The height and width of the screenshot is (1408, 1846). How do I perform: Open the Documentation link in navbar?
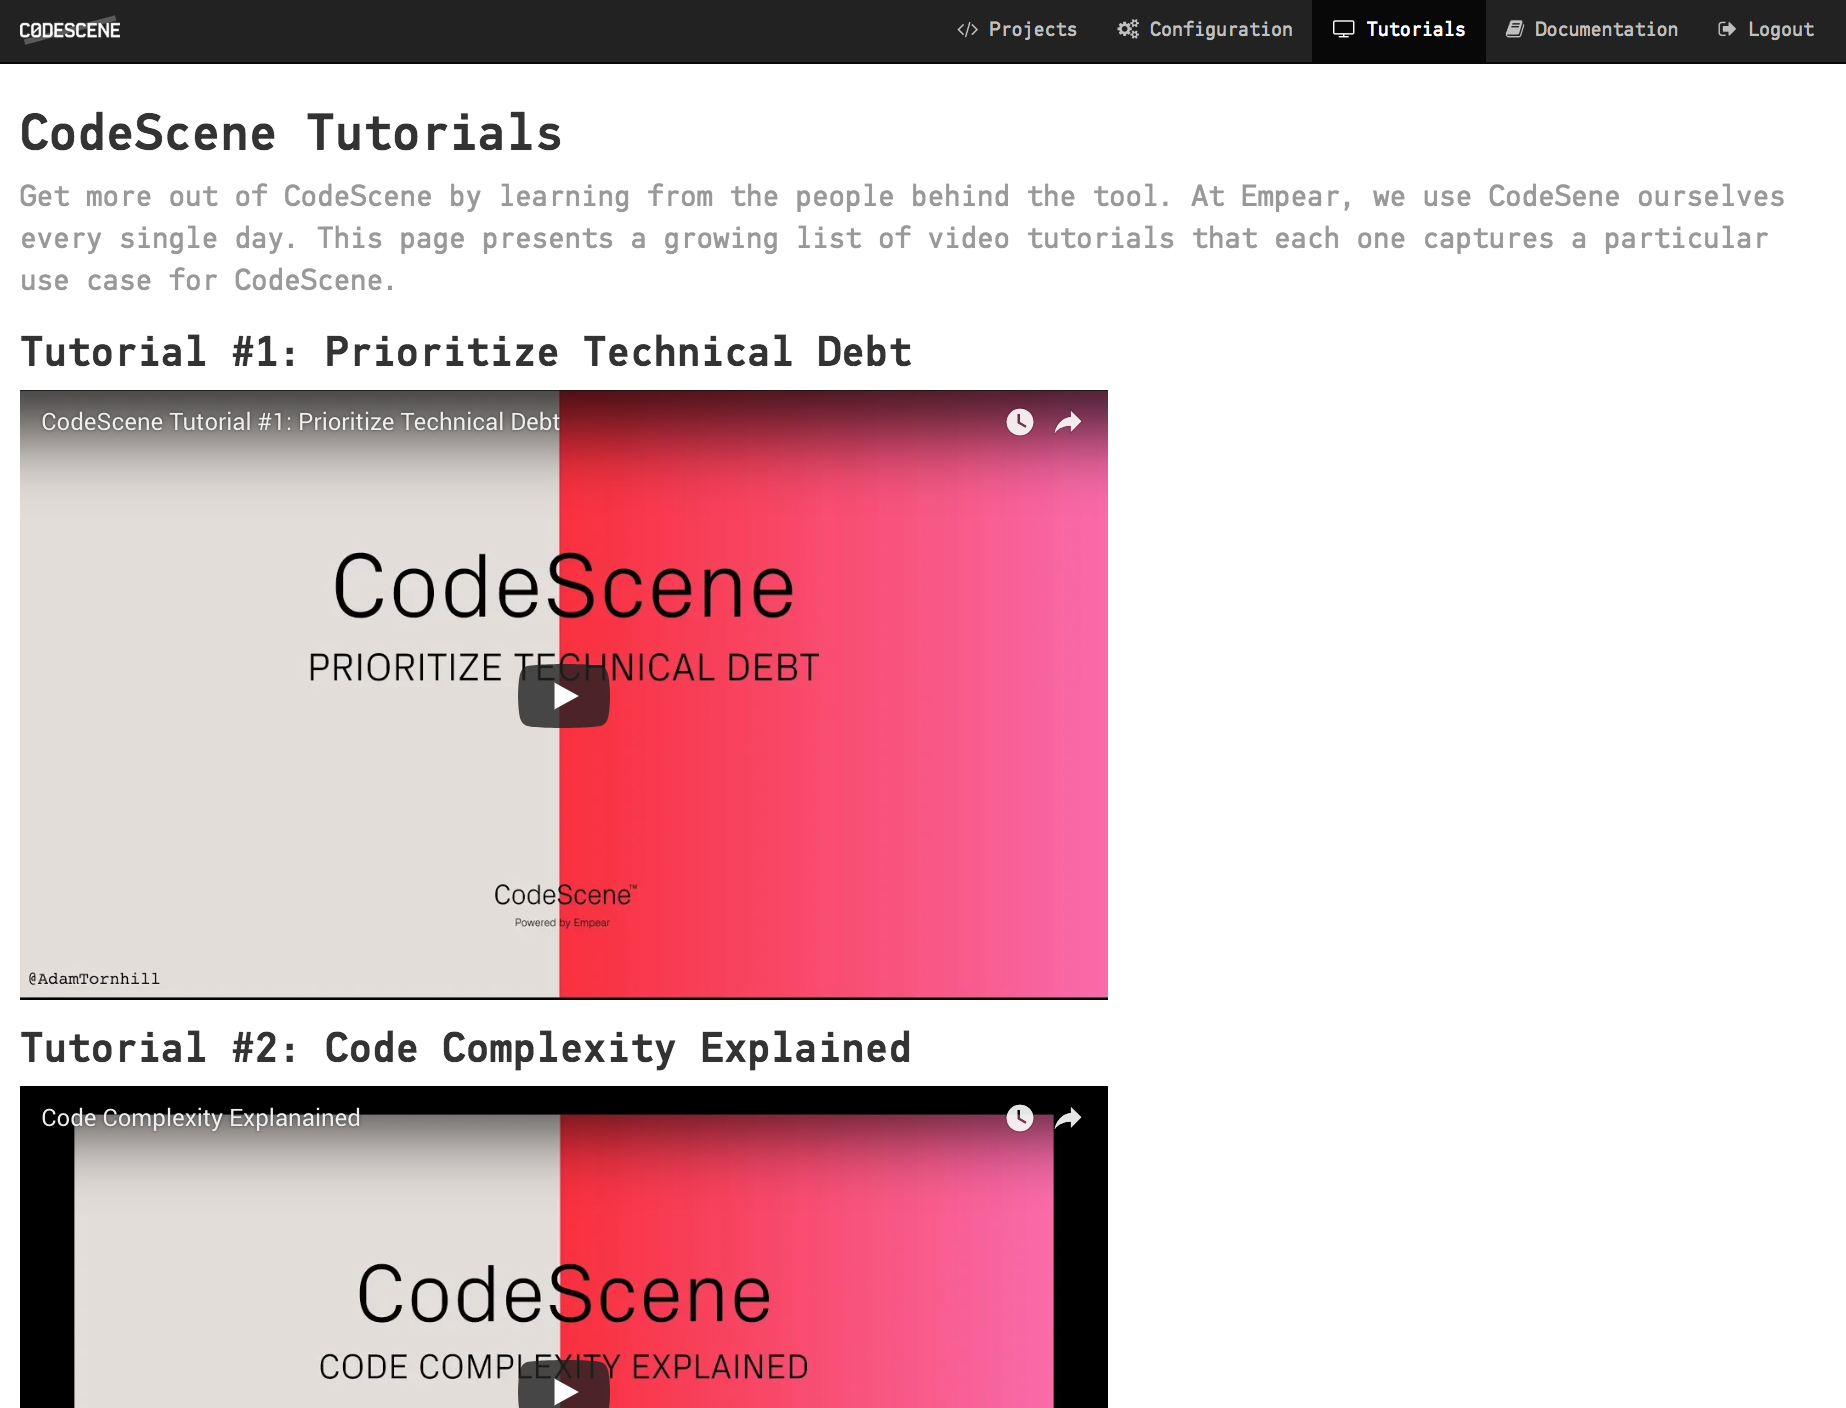1592,30
